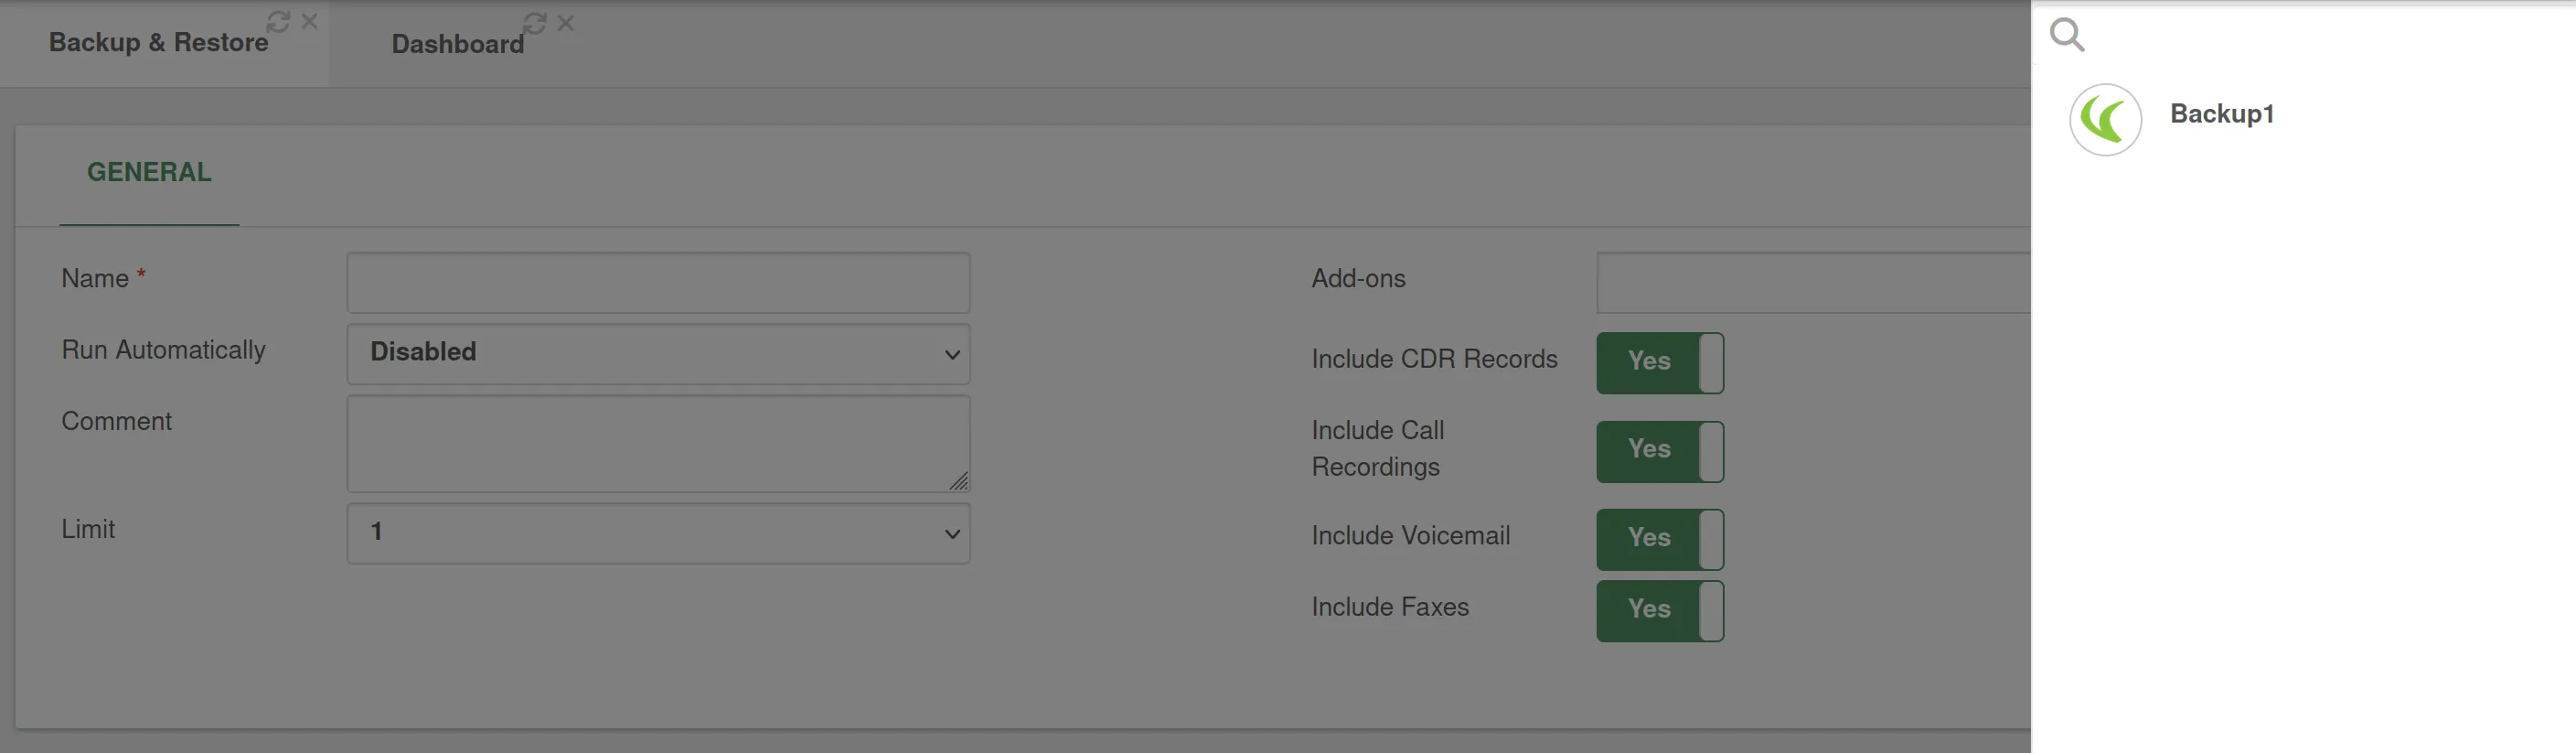2576x753 pixels.
Task: Click the search magnifier icon
Action: coord(2066,35)
